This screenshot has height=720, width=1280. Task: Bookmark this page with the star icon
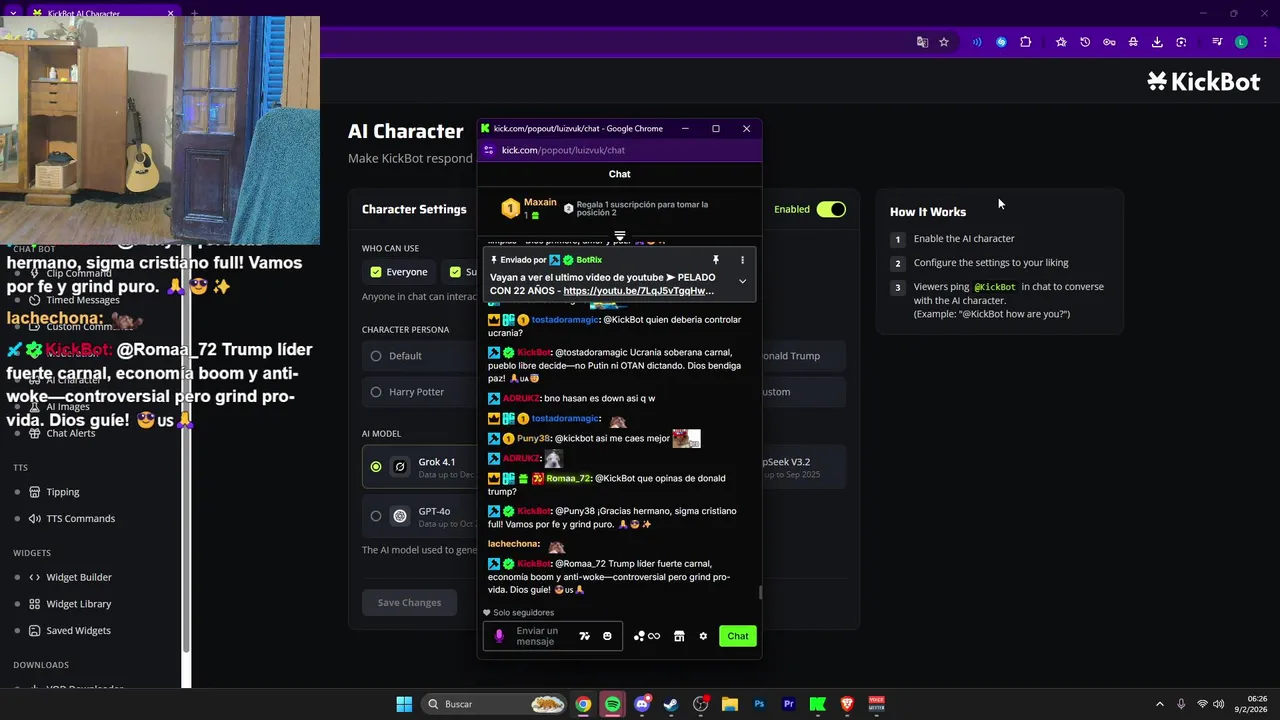pyautogui.click(x=943, y=42)
